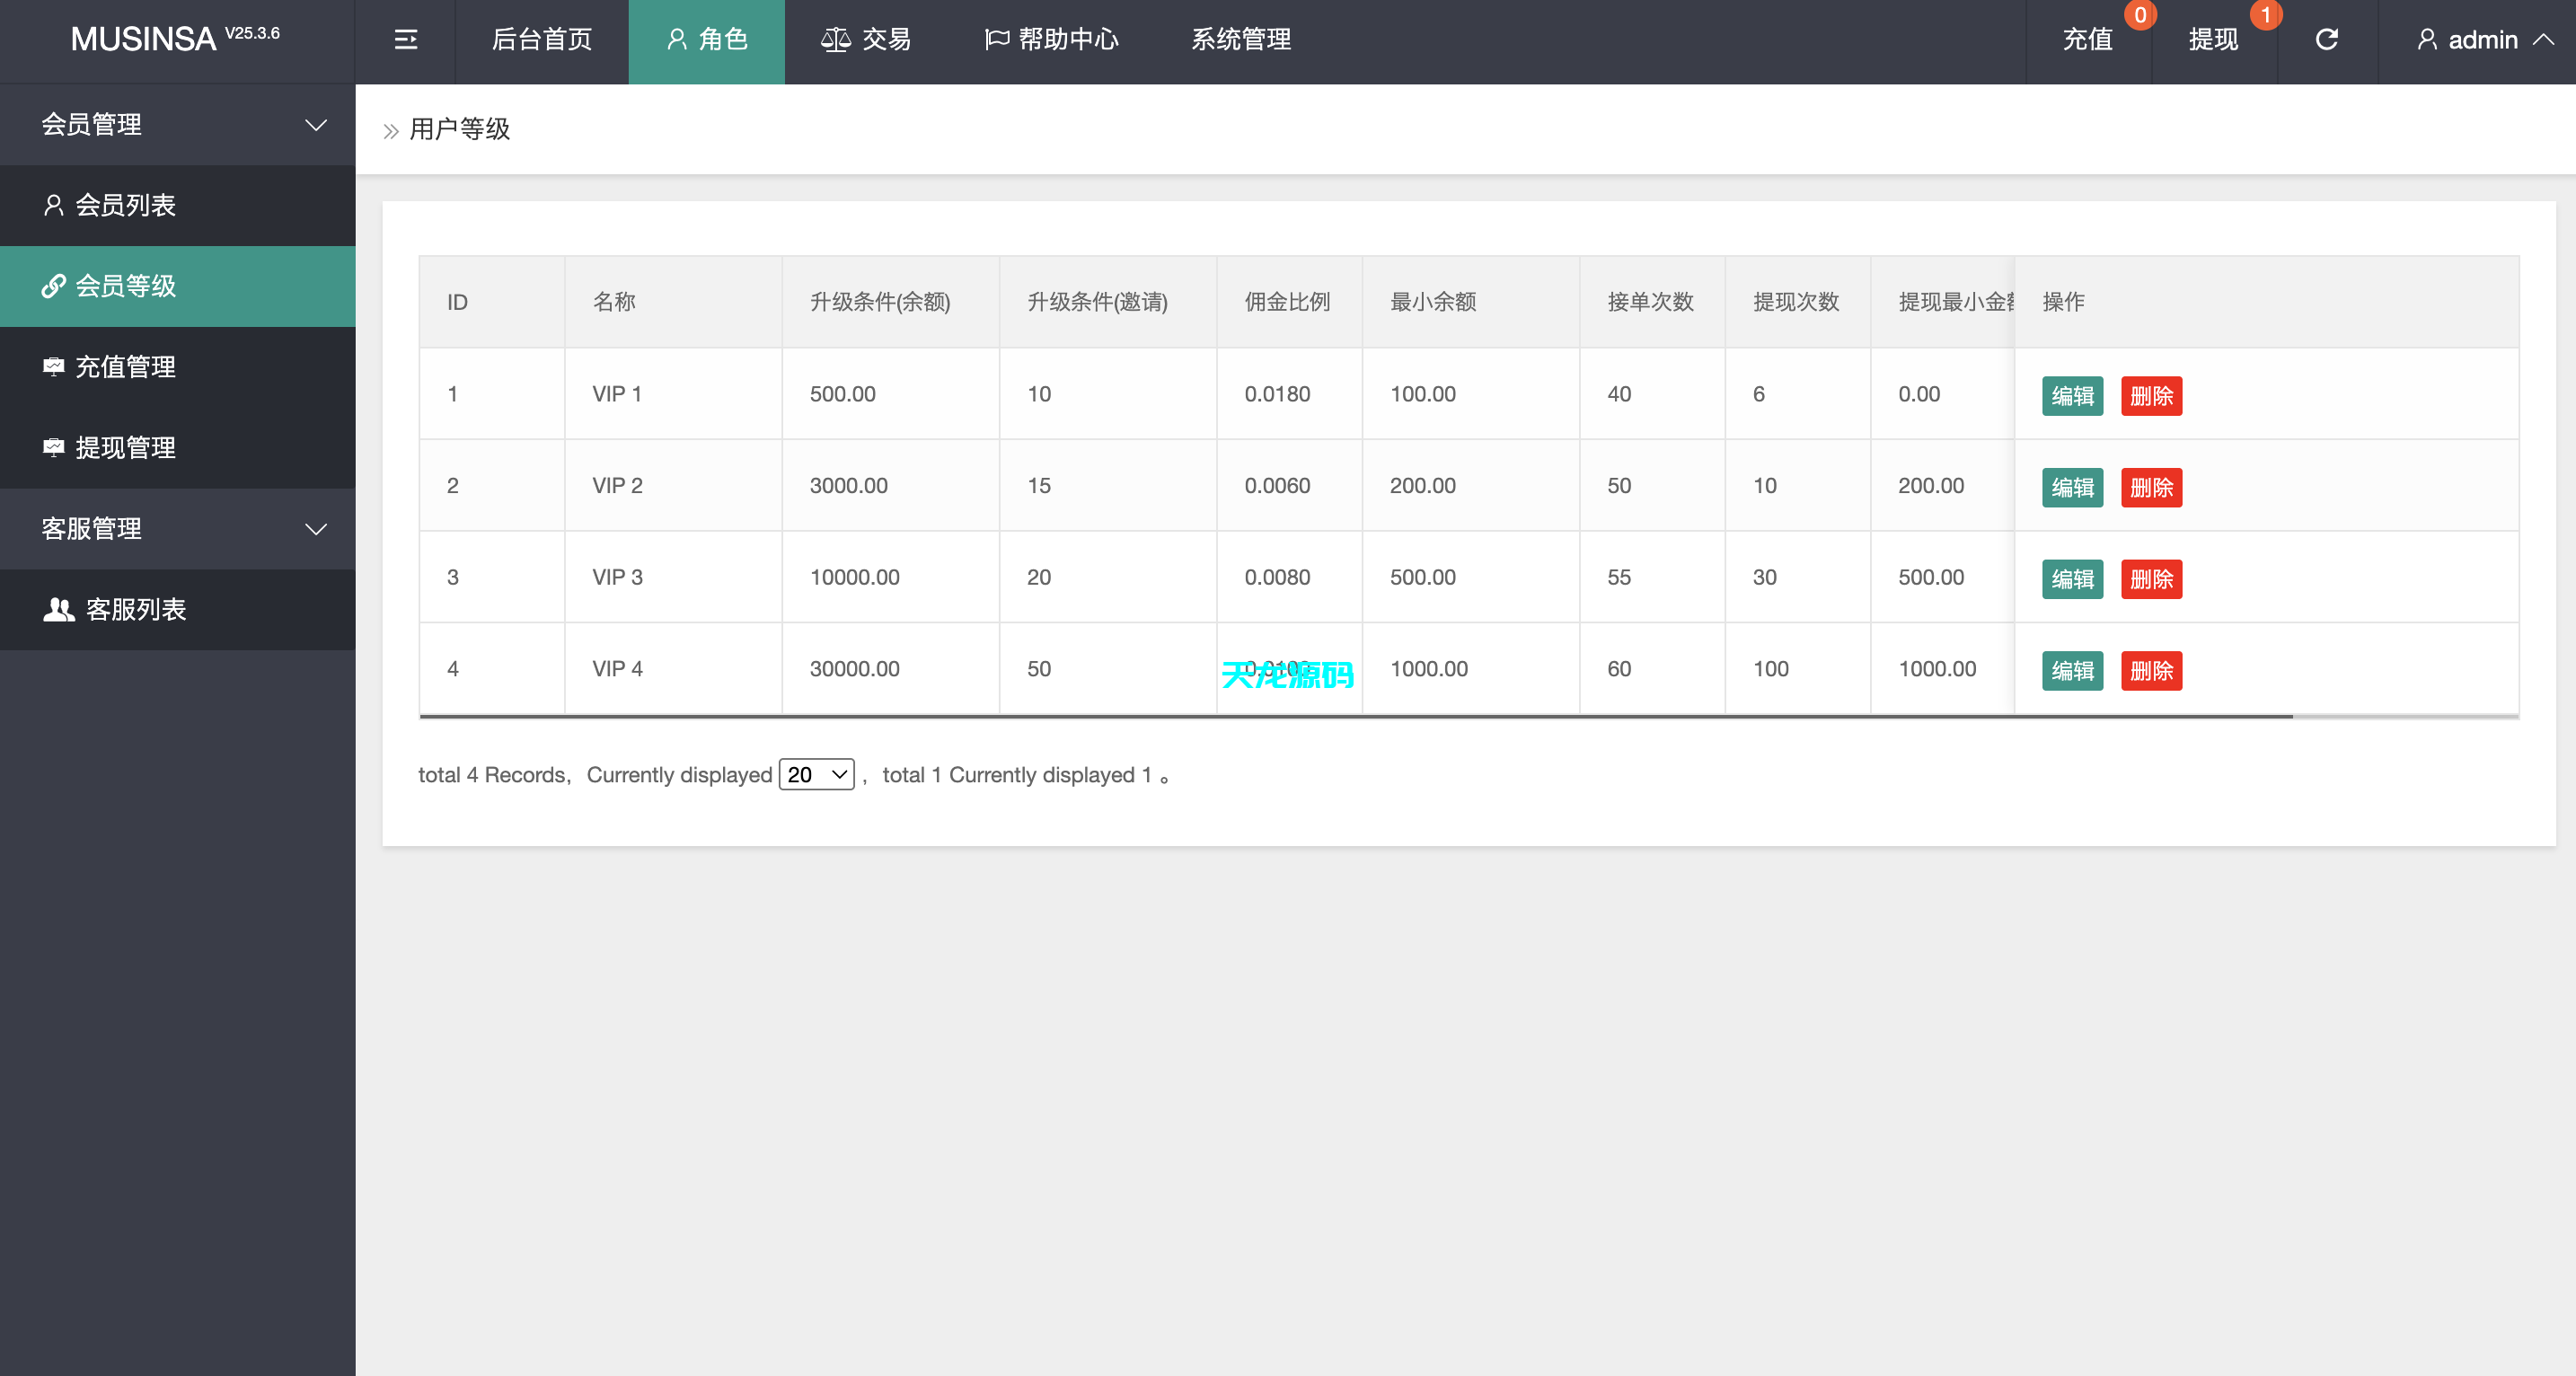Click the admin user icon top right
Image resolution: width=2576 pixels, height=1376 pixels.
click(2428, 40)
